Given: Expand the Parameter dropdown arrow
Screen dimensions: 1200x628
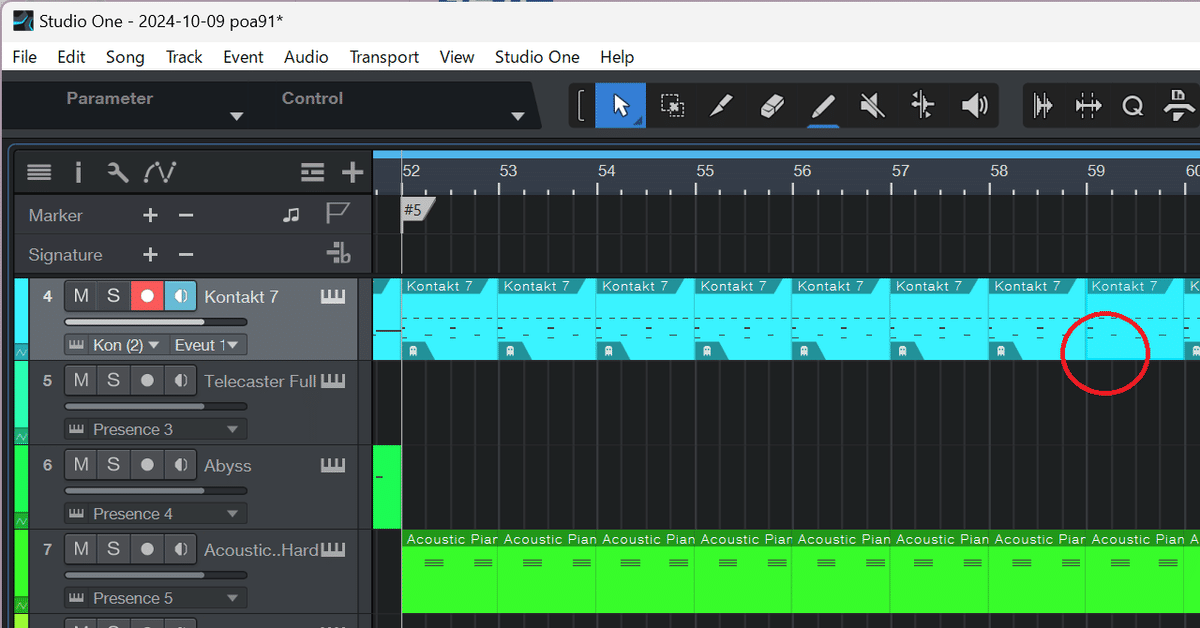Looking at the screenshot, I should click(237, 117).
